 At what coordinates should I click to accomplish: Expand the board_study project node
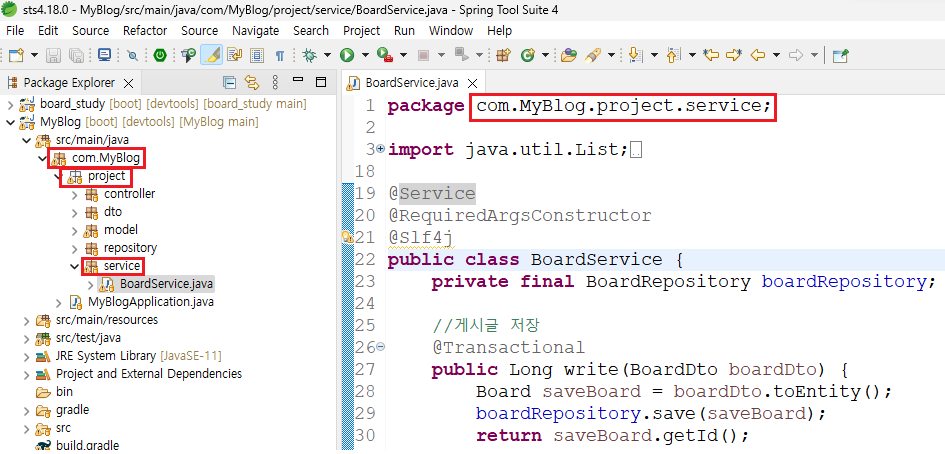pos(10,104)
